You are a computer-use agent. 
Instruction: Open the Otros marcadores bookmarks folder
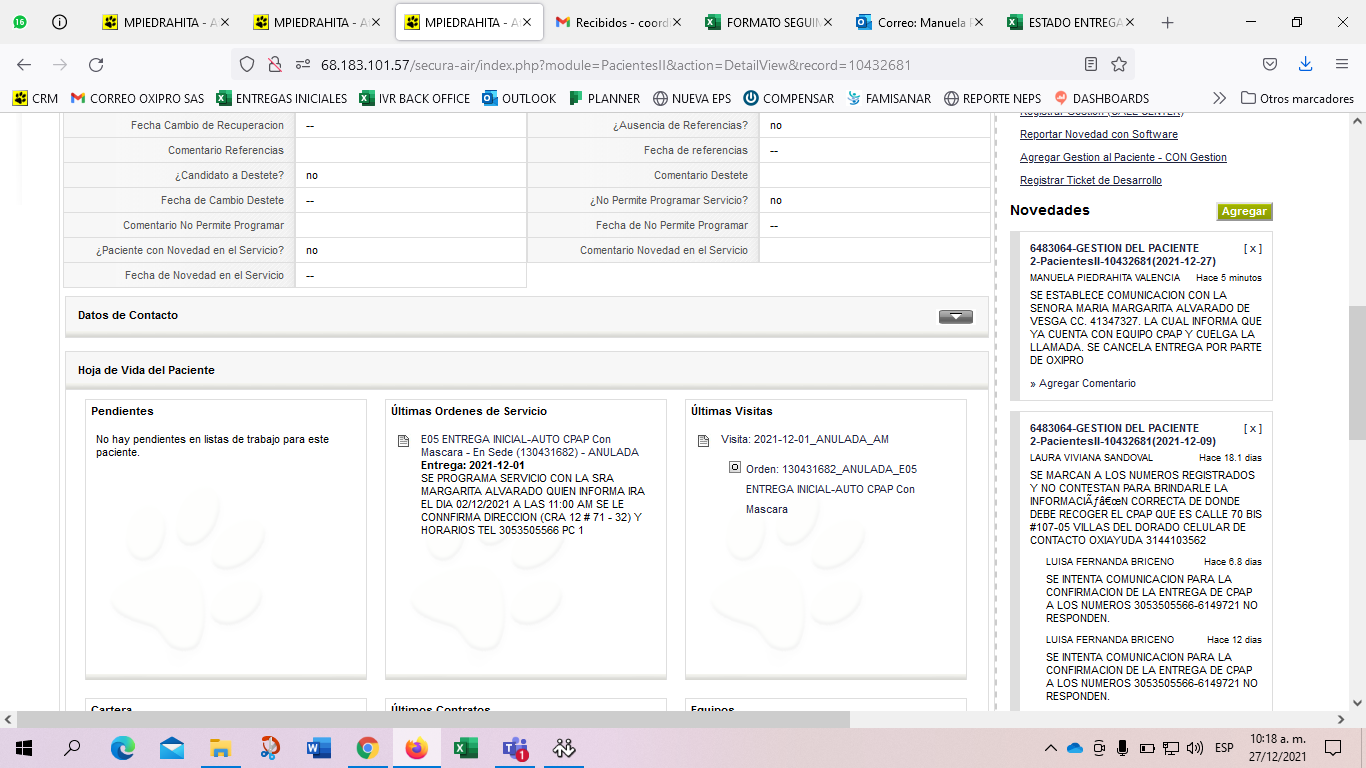coord(1297,98)
